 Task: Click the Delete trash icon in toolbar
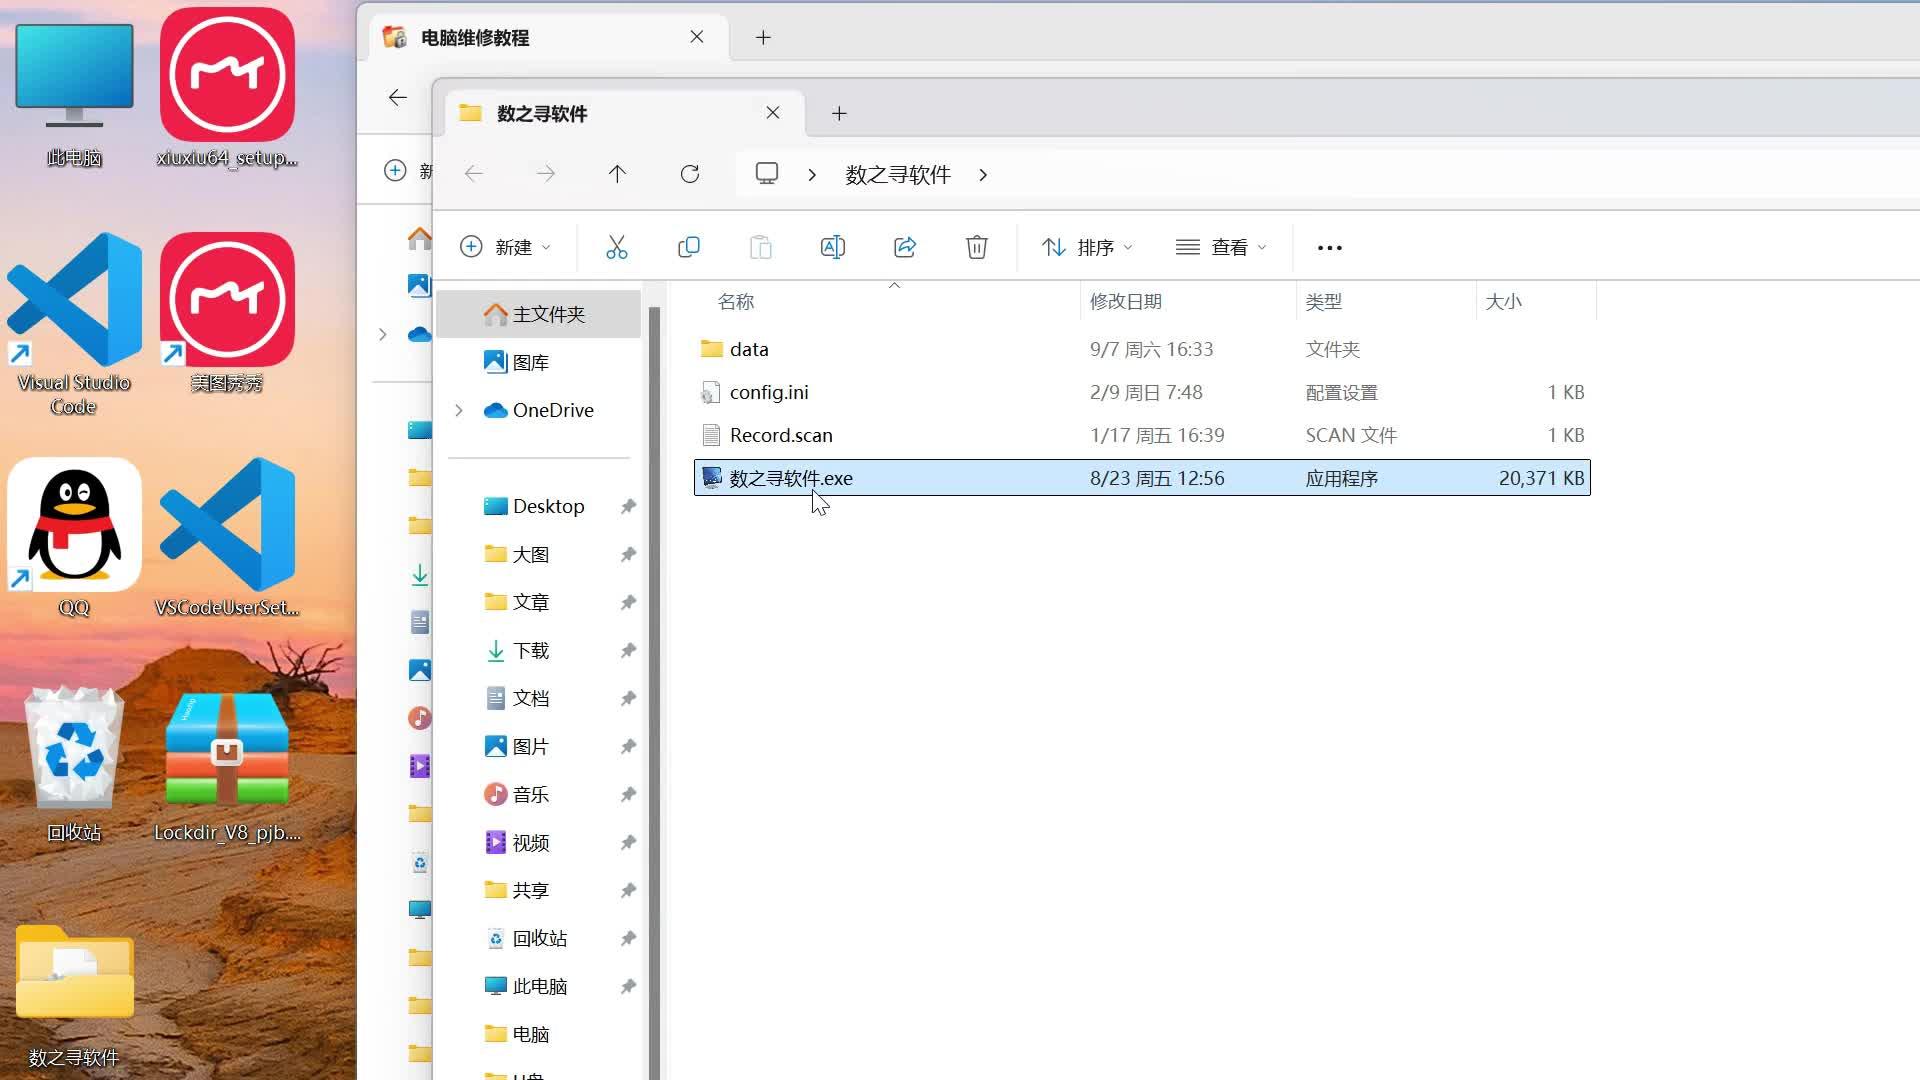pyautogui.click(x=976, y=247)
